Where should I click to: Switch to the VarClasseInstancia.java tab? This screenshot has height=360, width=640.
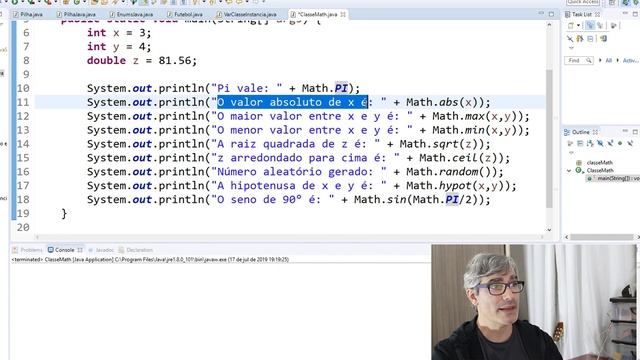click(x=247, y=14)
